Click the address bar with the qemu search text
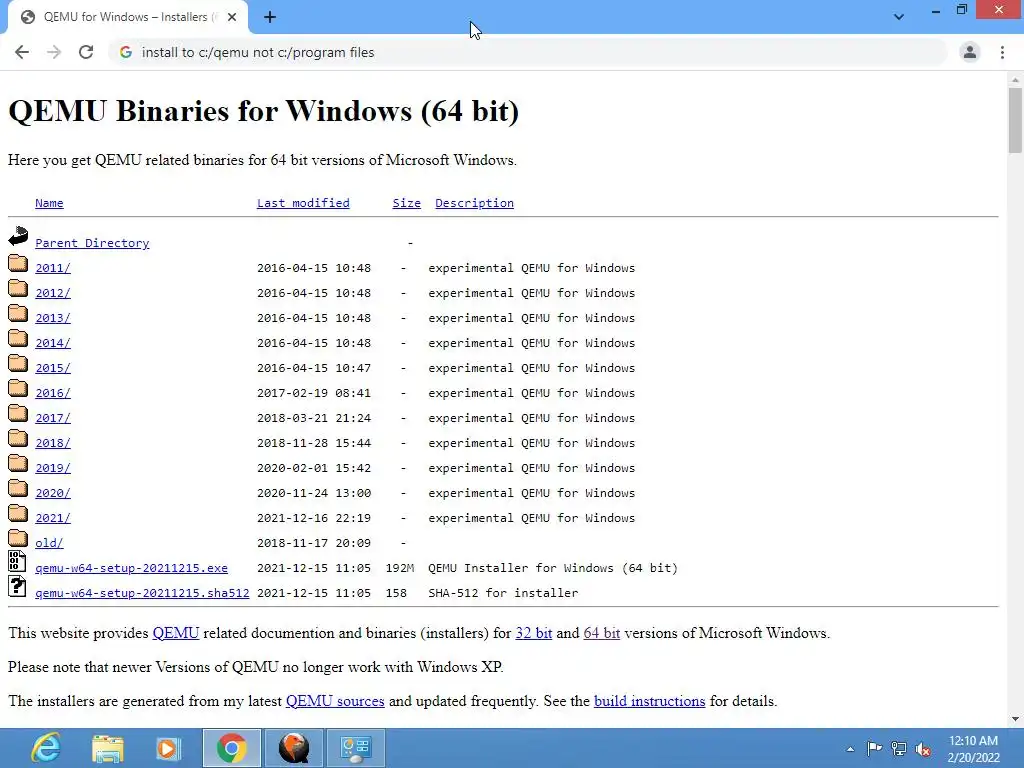Image resolution: width=1024 pixels, height=768 pixels. pos(529,52)
